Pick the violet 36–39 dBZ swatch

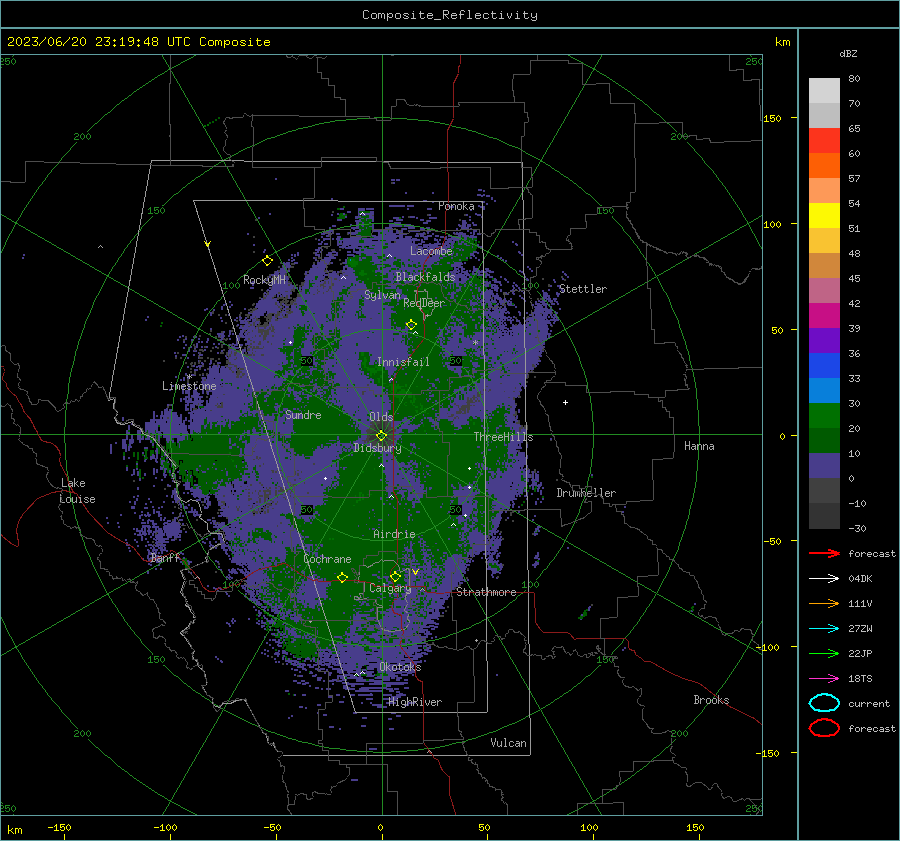point(824,340)
